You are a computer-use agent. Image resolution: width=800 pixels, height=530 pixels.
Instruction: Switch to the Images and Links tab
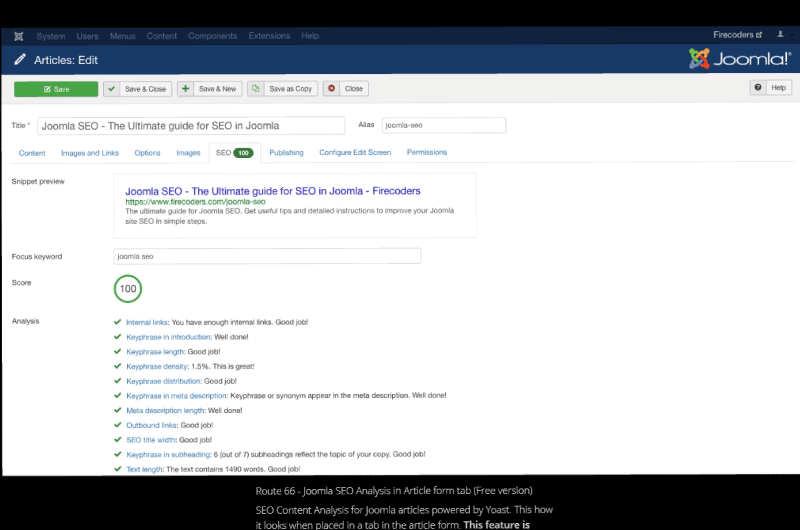click(x=90, y=153)
